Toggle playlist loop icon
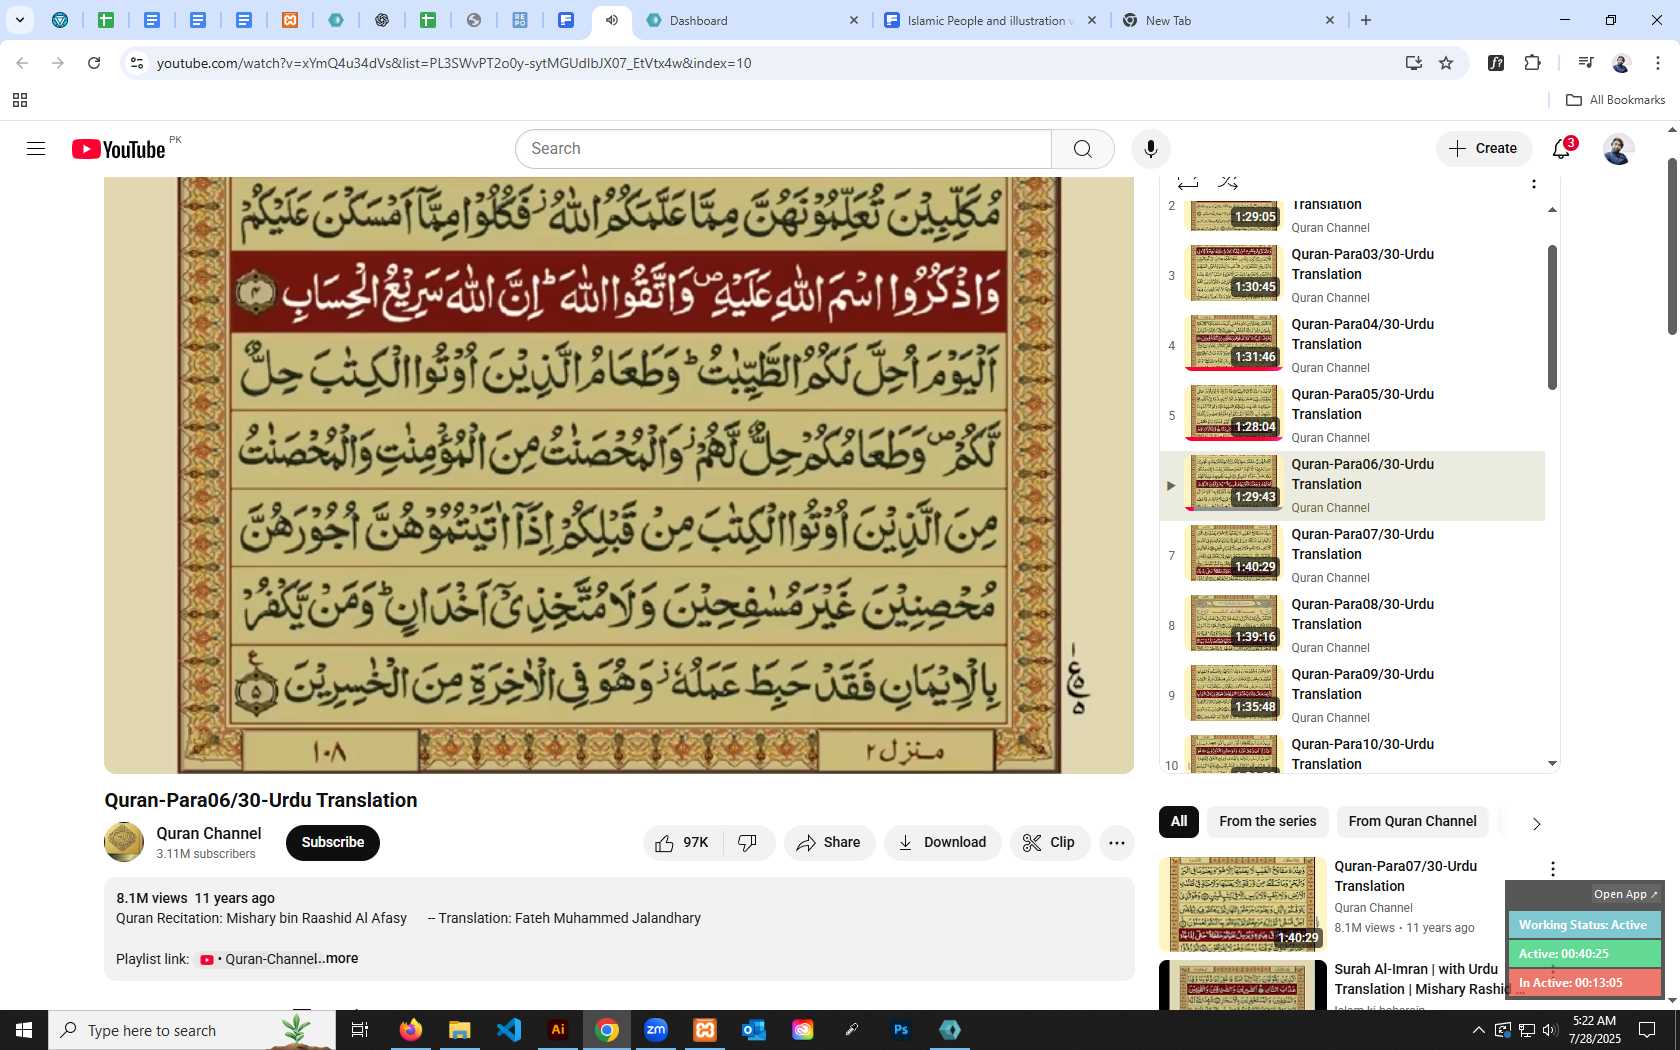 pyautogui.click(x=1188, y=183)
